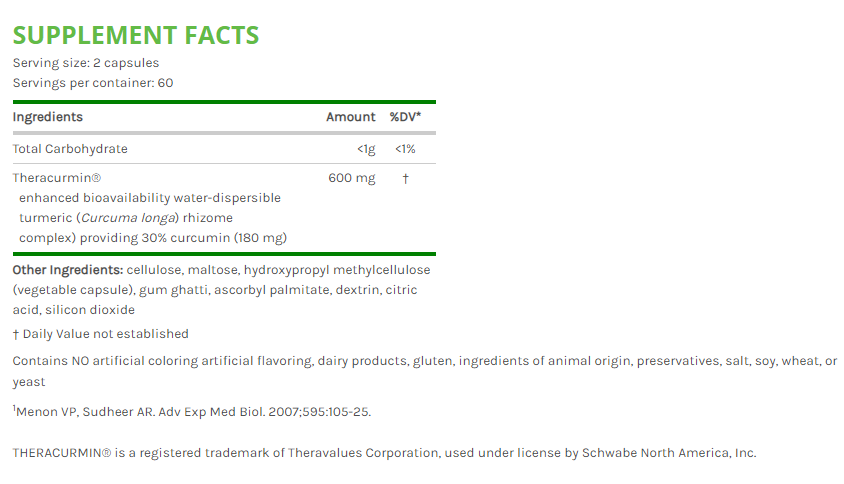Click the 'Serving size: 2 capsules' line
844x484 pixels.
(x=85, y=63)
